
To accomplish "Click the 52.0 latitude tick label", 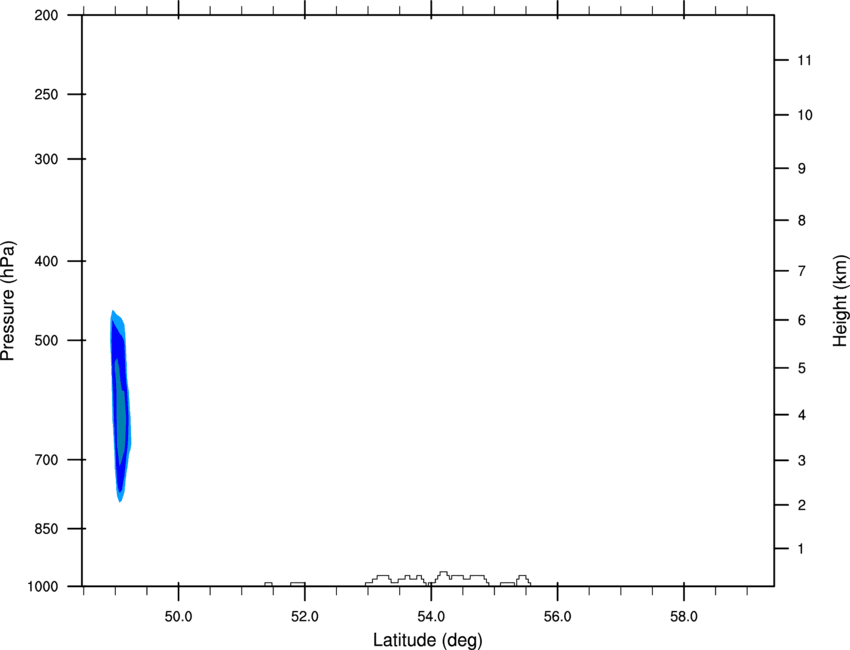I will 305,617.
